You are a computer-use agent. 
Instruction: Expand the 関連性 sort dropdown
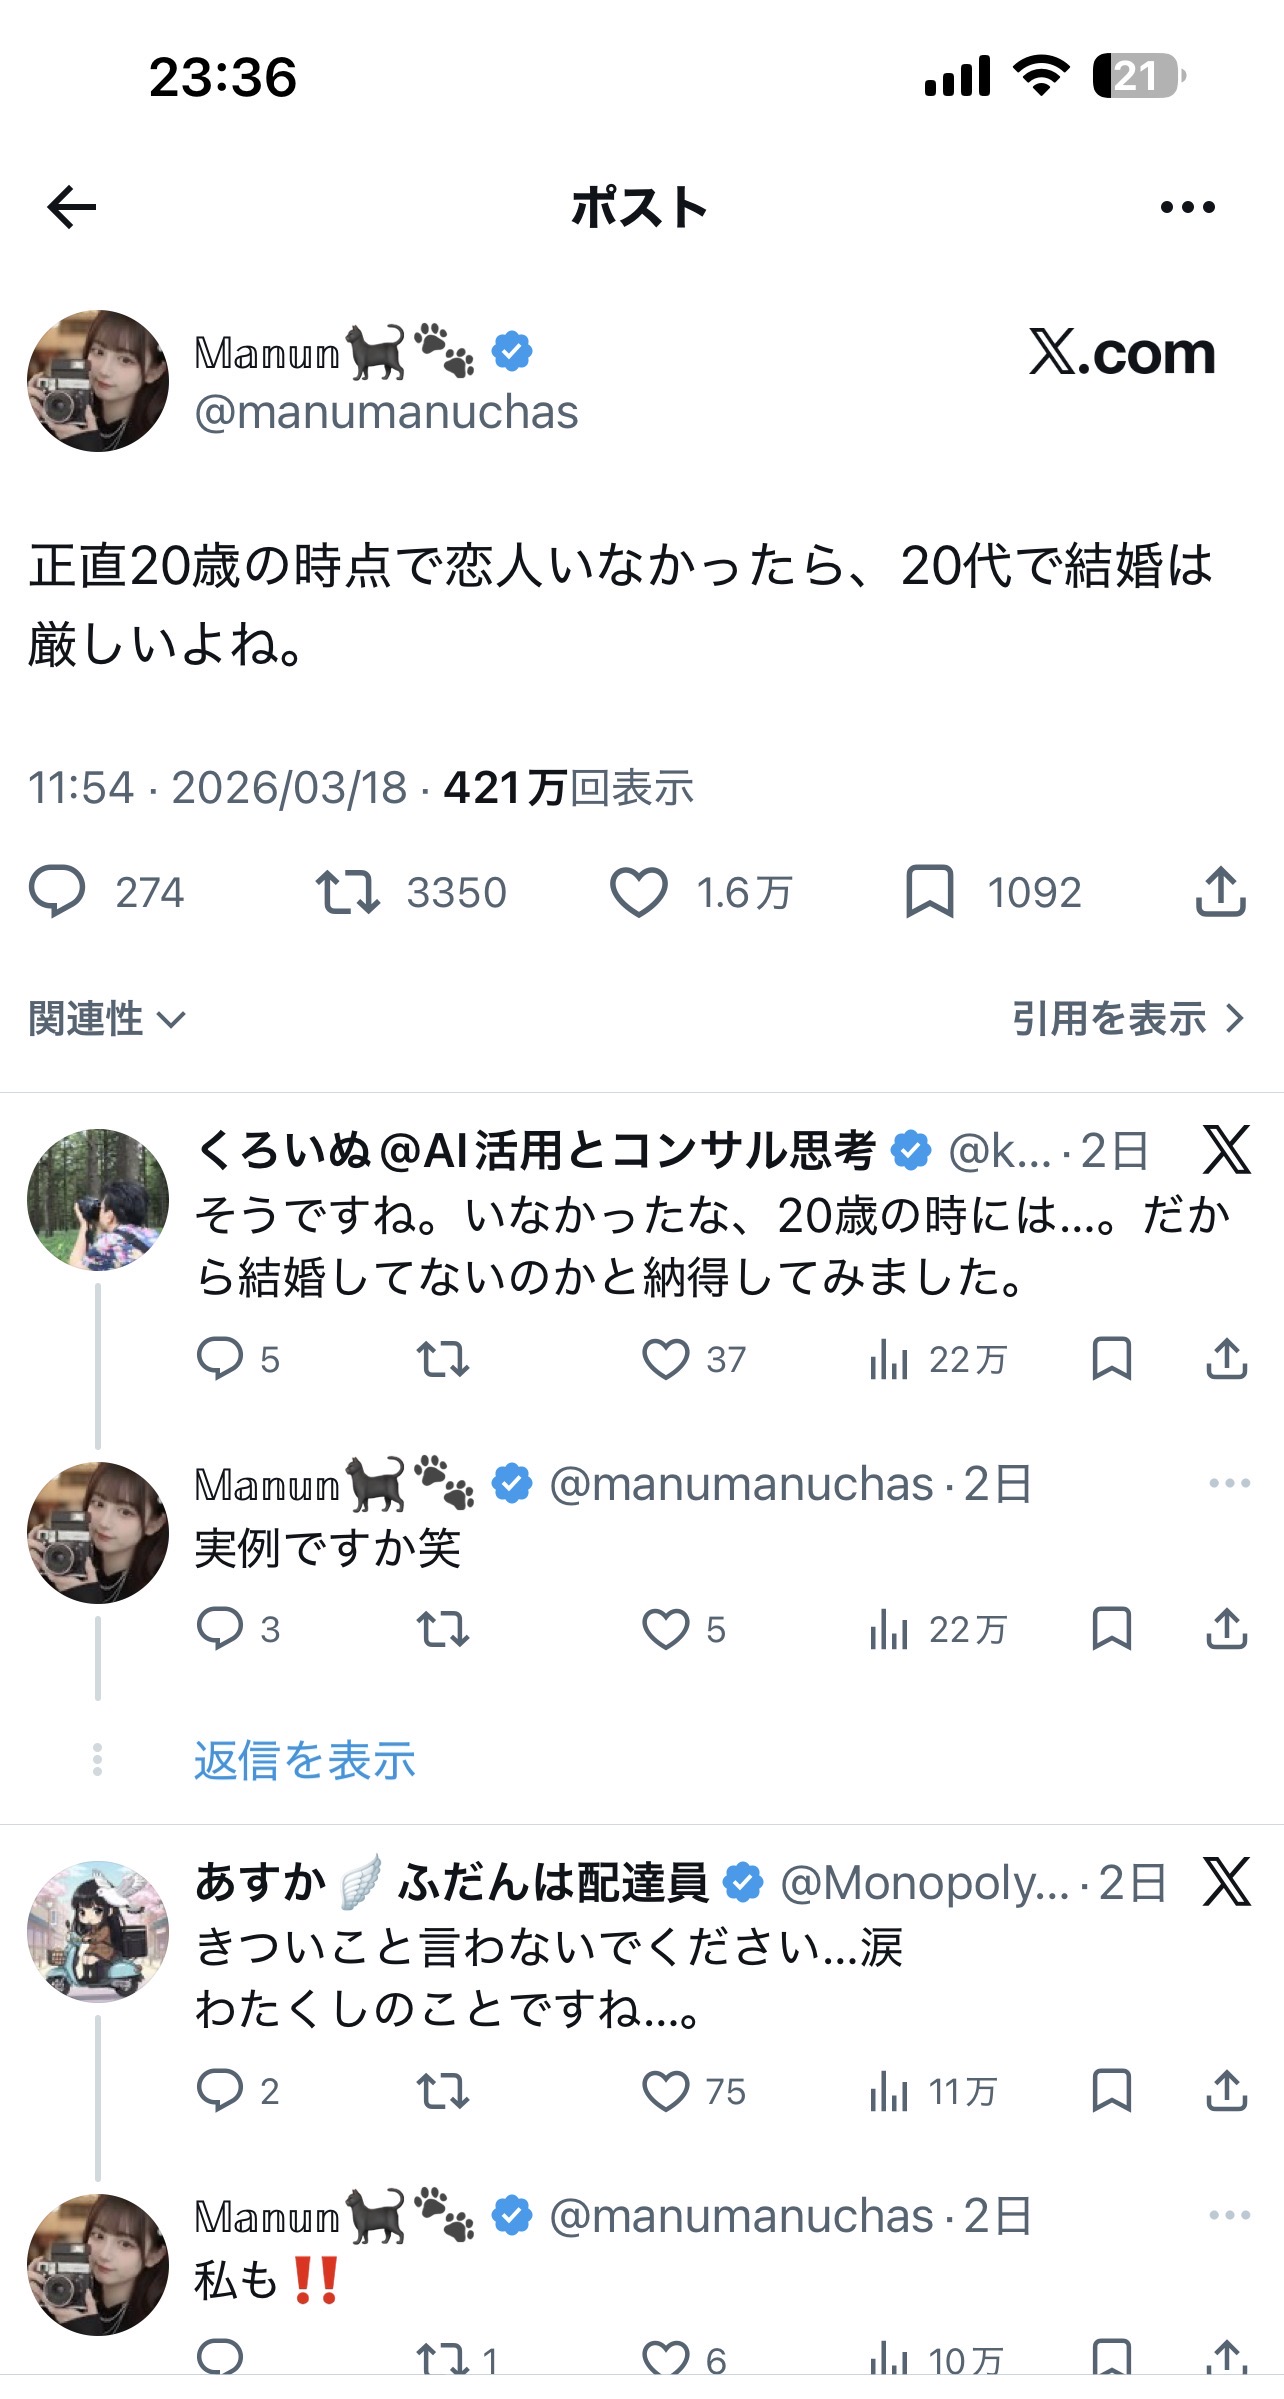pos(107,1019)
